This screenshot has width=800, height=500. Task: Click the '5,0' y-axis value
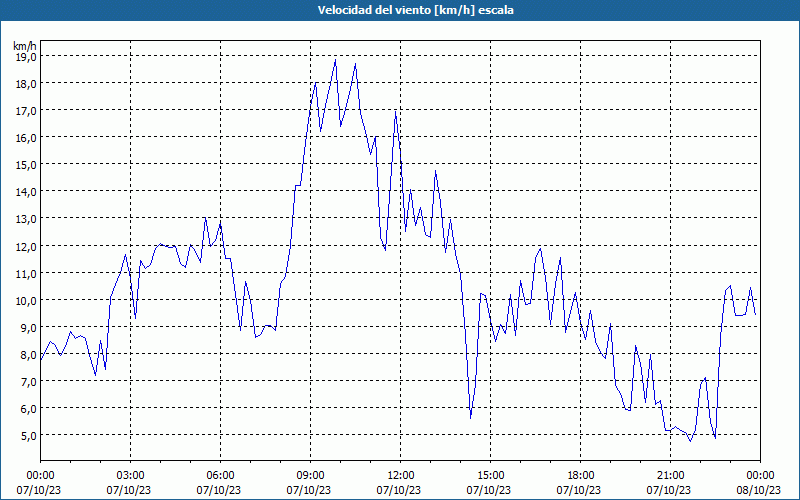(x=29, y=436)
